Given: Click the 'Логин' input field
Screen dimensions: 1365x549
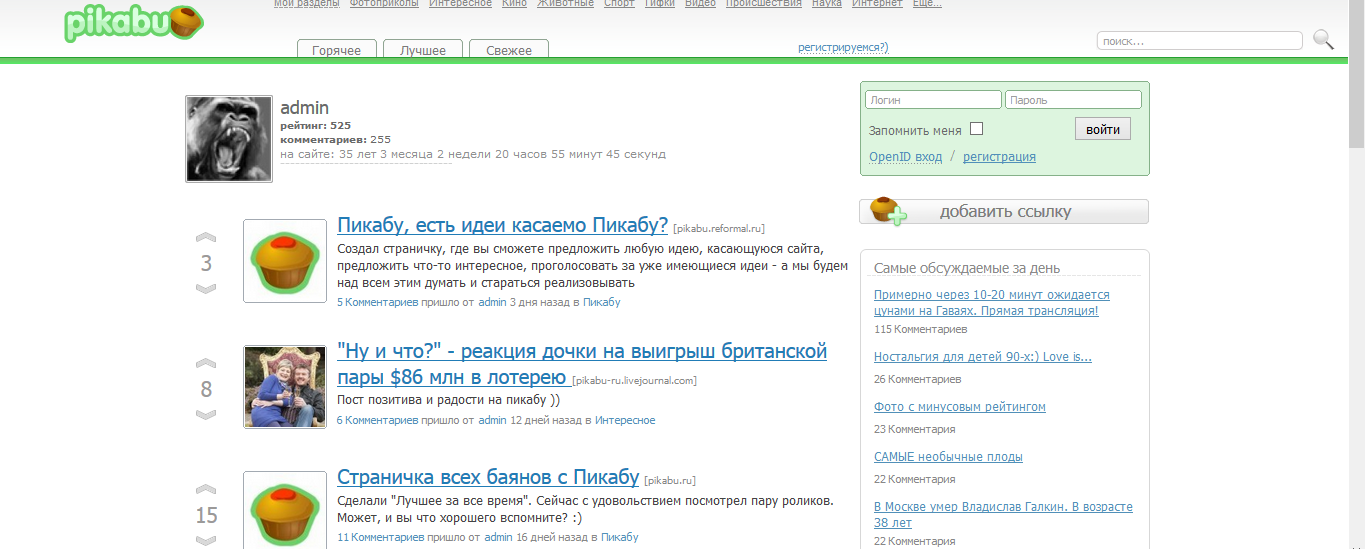Looking at the screenshot, I should point(933,100).
